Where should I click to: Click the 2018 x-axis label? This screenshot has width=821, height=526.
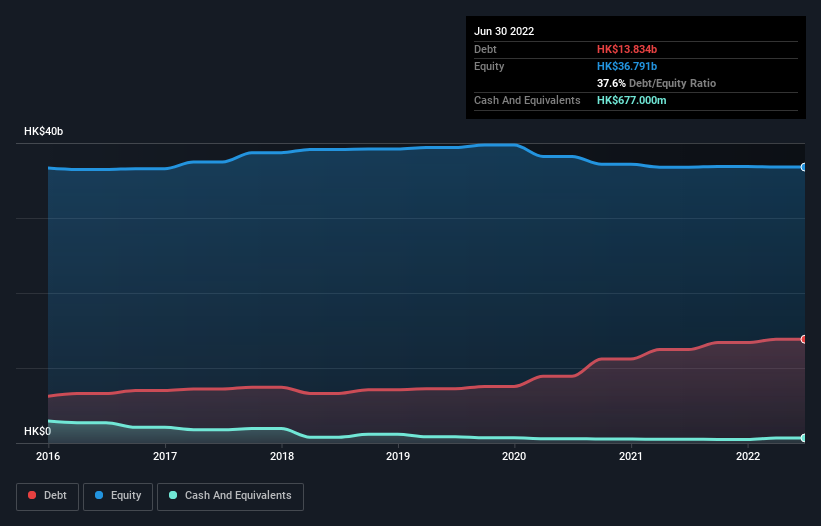282,456
